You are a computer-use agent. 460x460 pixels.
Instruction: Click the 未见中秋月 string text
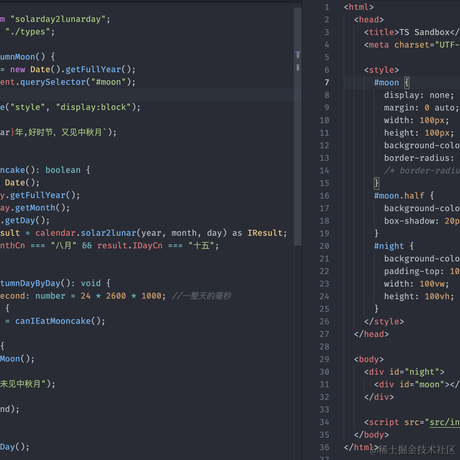coord(20,384)
